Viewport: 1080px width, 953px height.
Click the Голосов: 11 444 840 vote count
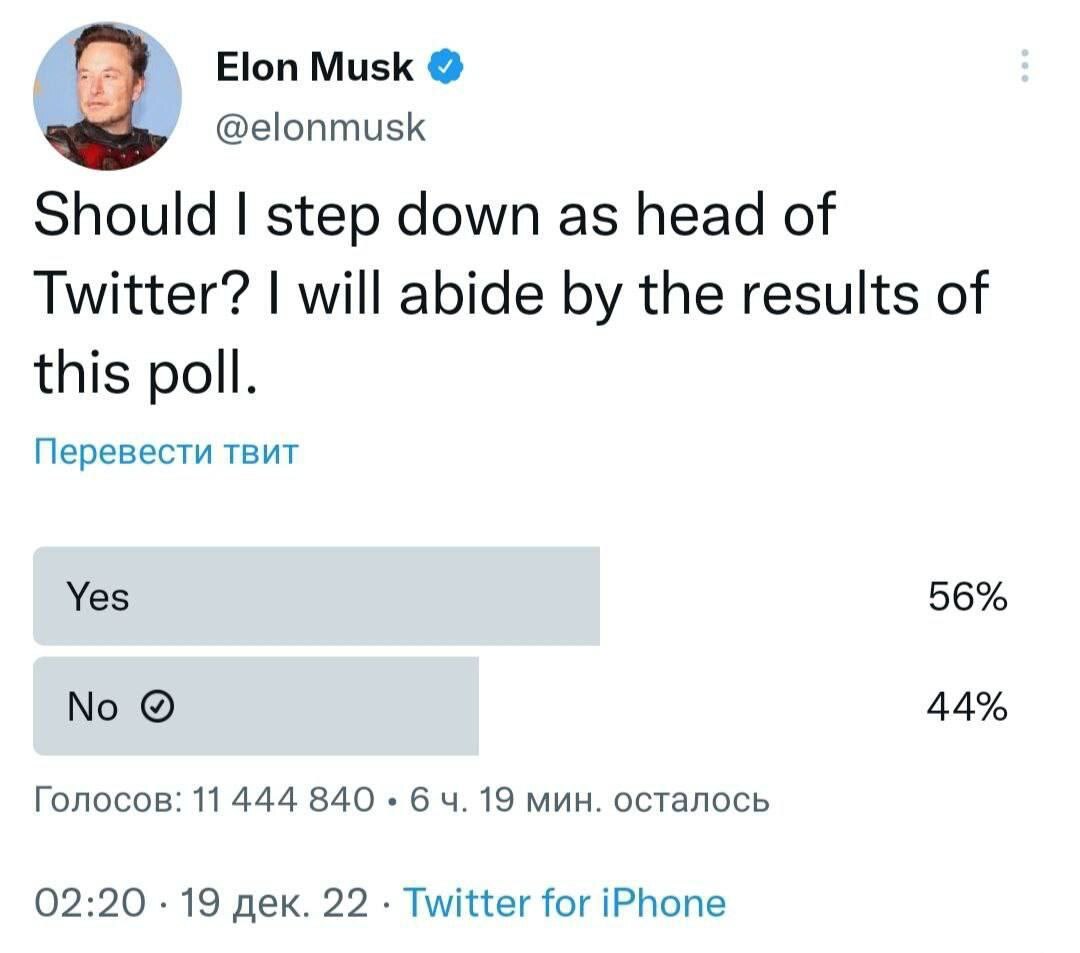coord(205,800)
